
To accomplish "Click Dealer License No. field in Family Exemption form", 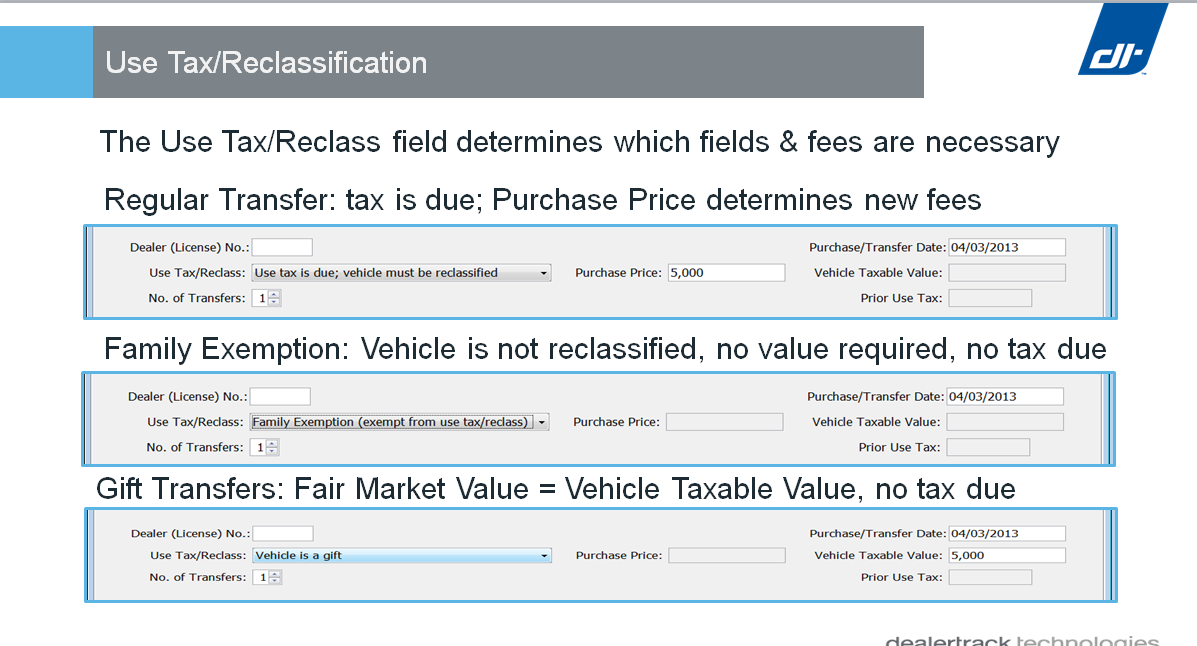I will click(280, 397).
